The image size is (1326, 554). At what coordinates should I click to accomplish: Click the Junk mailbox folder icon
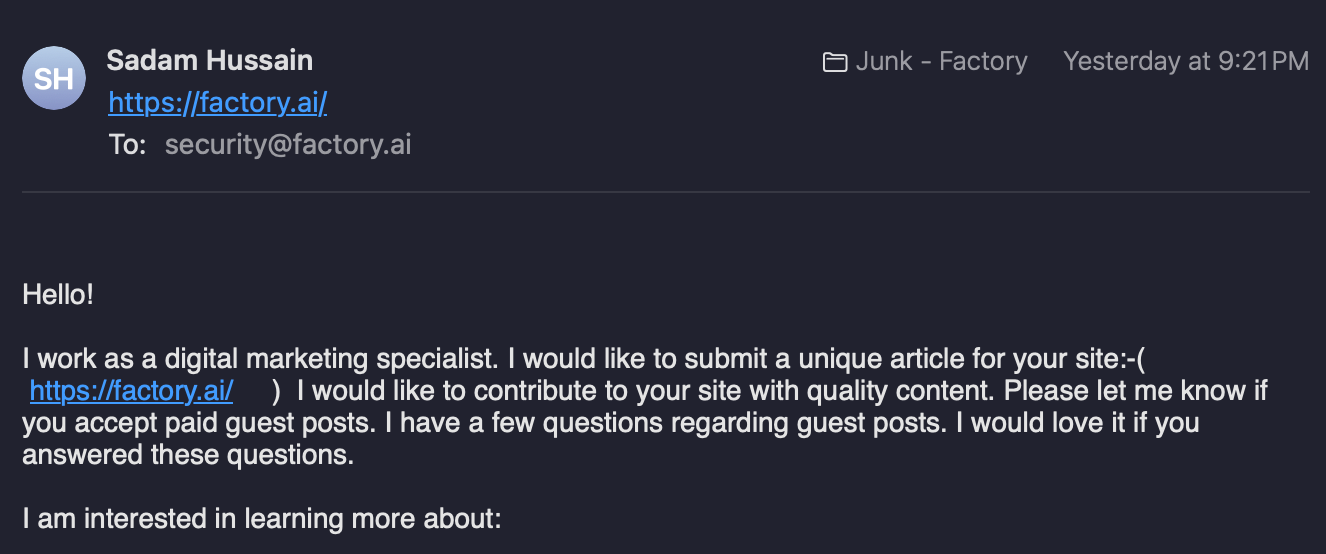[834, 63]
